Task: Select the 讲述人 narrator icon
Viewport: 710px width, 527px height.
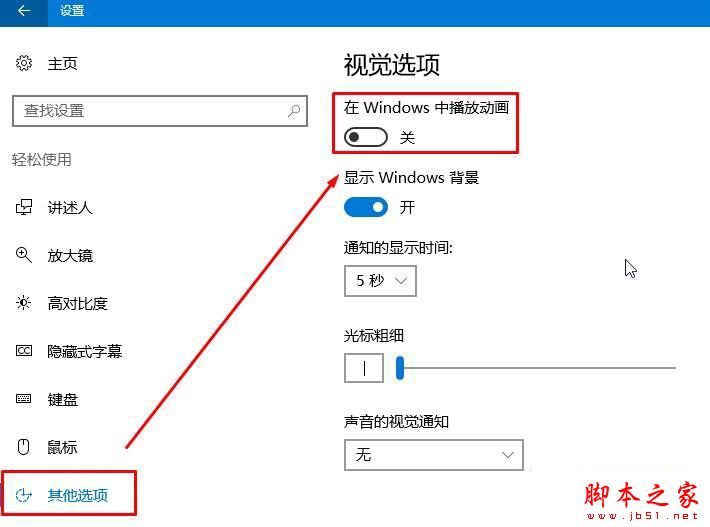Action: [24, 207]
